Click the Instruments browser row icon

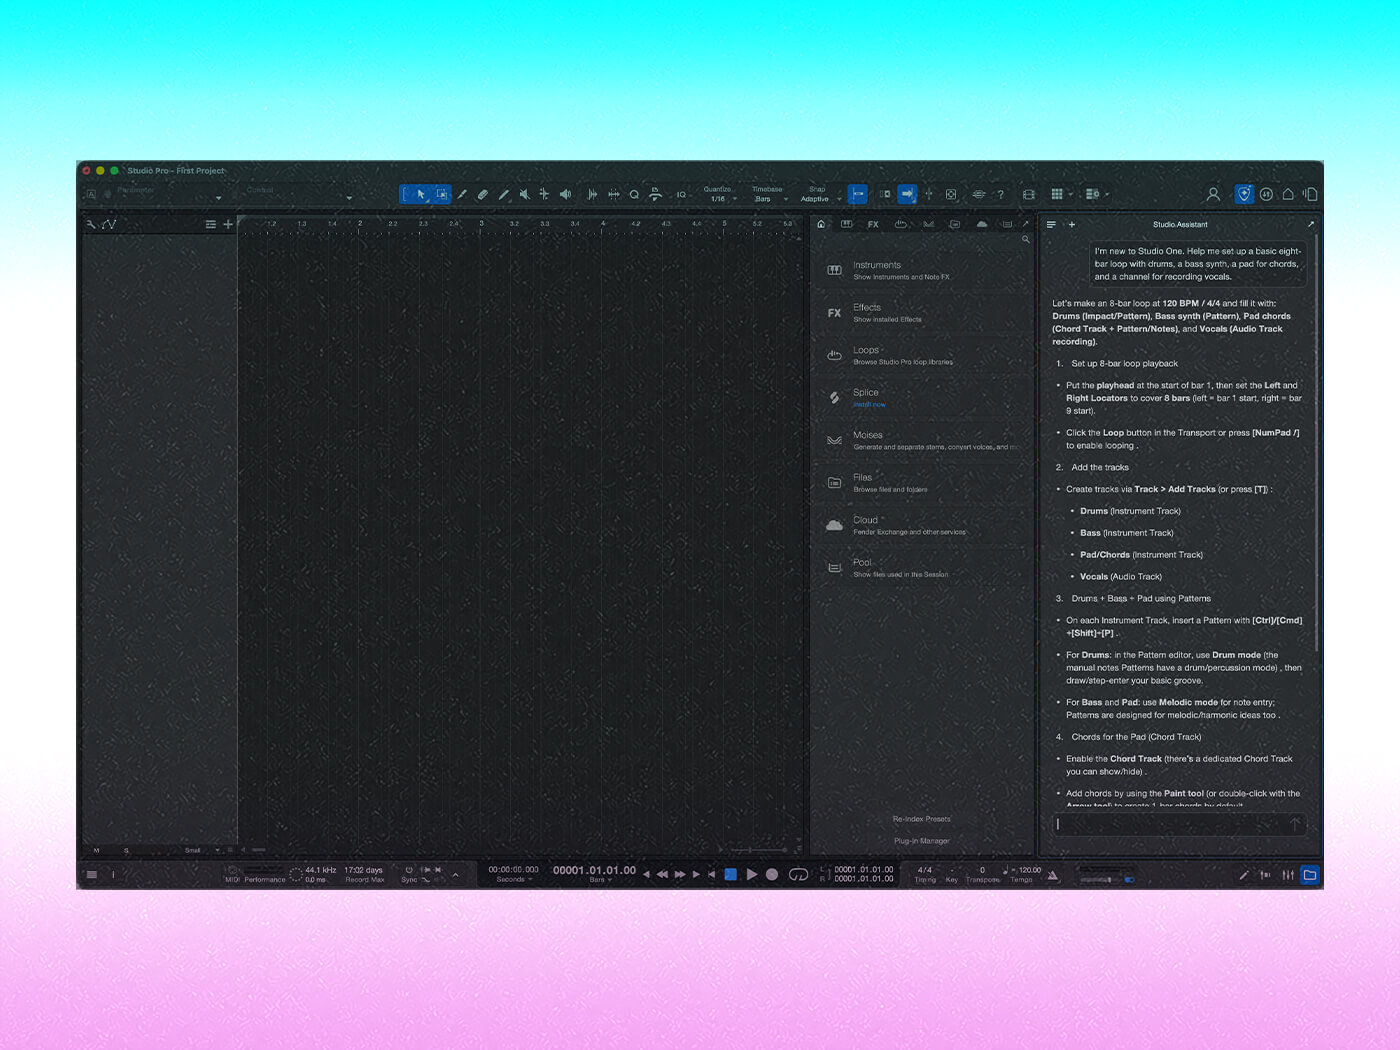coord(834,270)
